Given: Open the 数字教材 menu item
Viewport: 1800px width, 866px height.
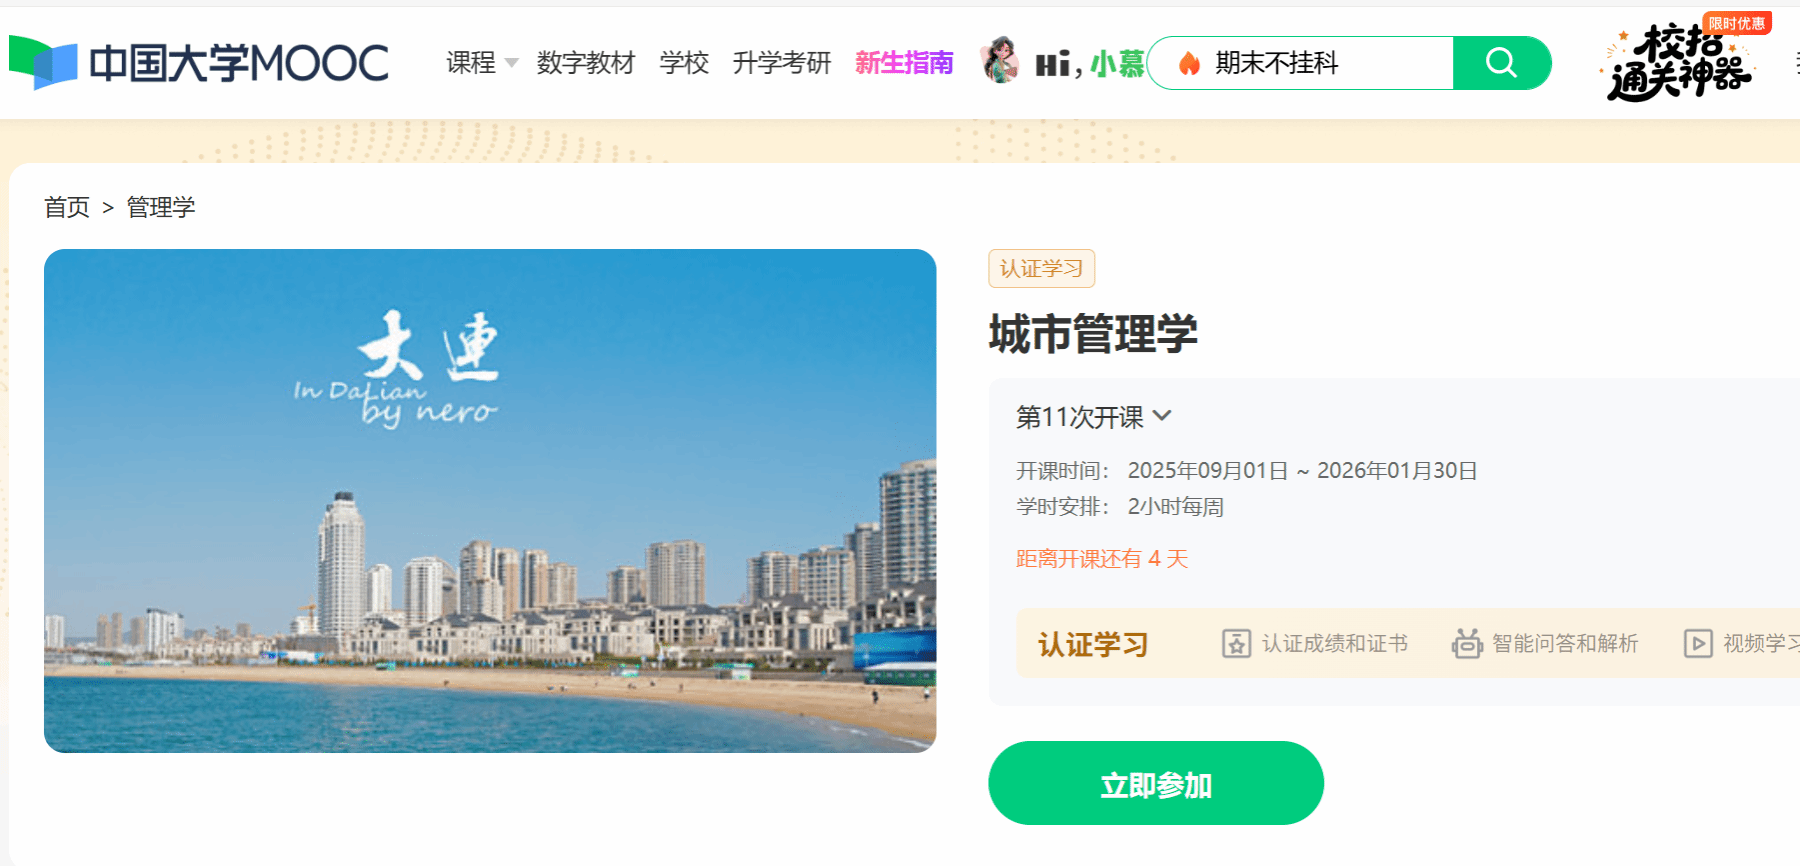Looking at the screenshot, I should (586, 63).
